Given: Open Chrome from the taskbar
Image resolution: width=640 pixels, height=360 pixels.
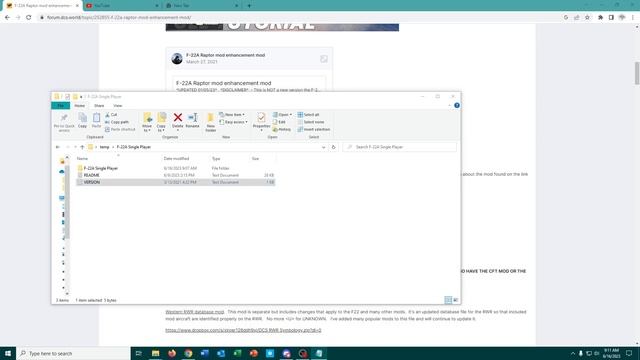Looking at the screenshot, I should coord(188,353).
